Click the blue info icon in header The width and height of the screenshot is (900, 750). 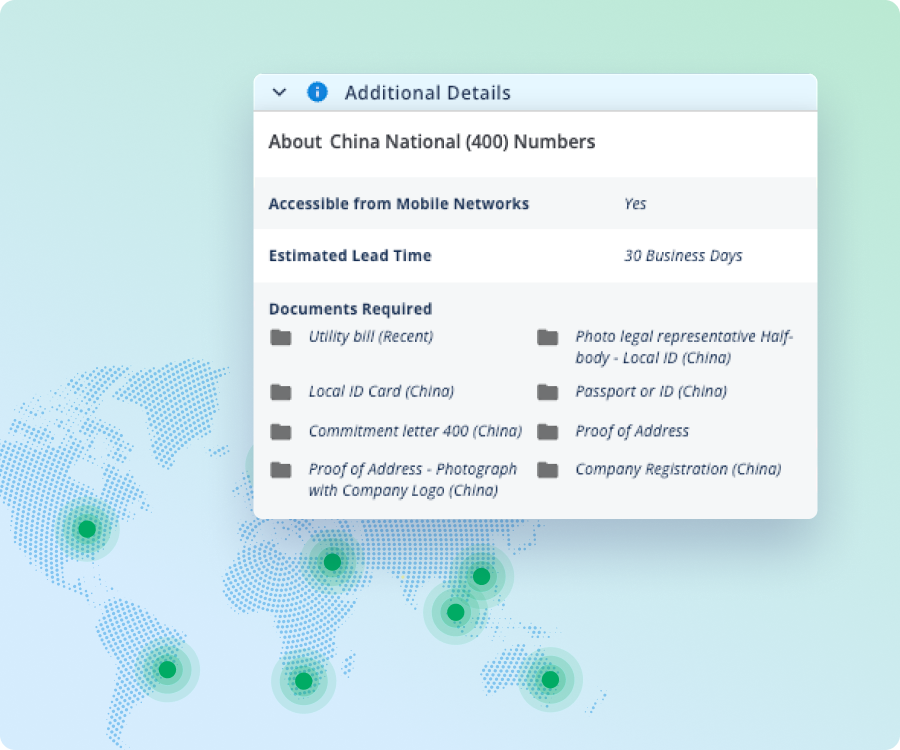(317, 93)
